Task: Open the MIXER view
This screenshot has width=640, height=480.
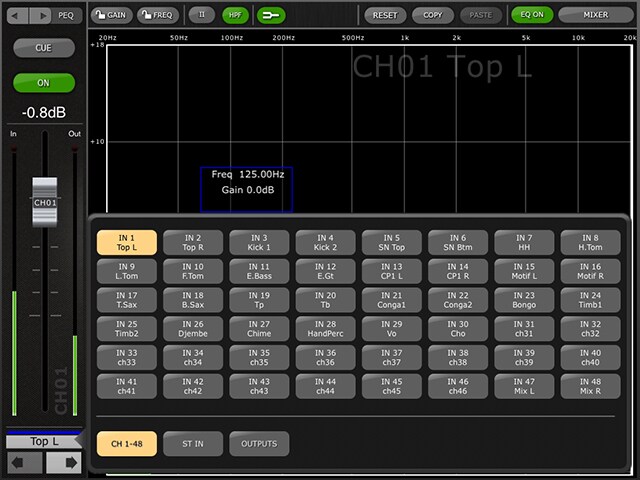Action: [x=596, y=15]
